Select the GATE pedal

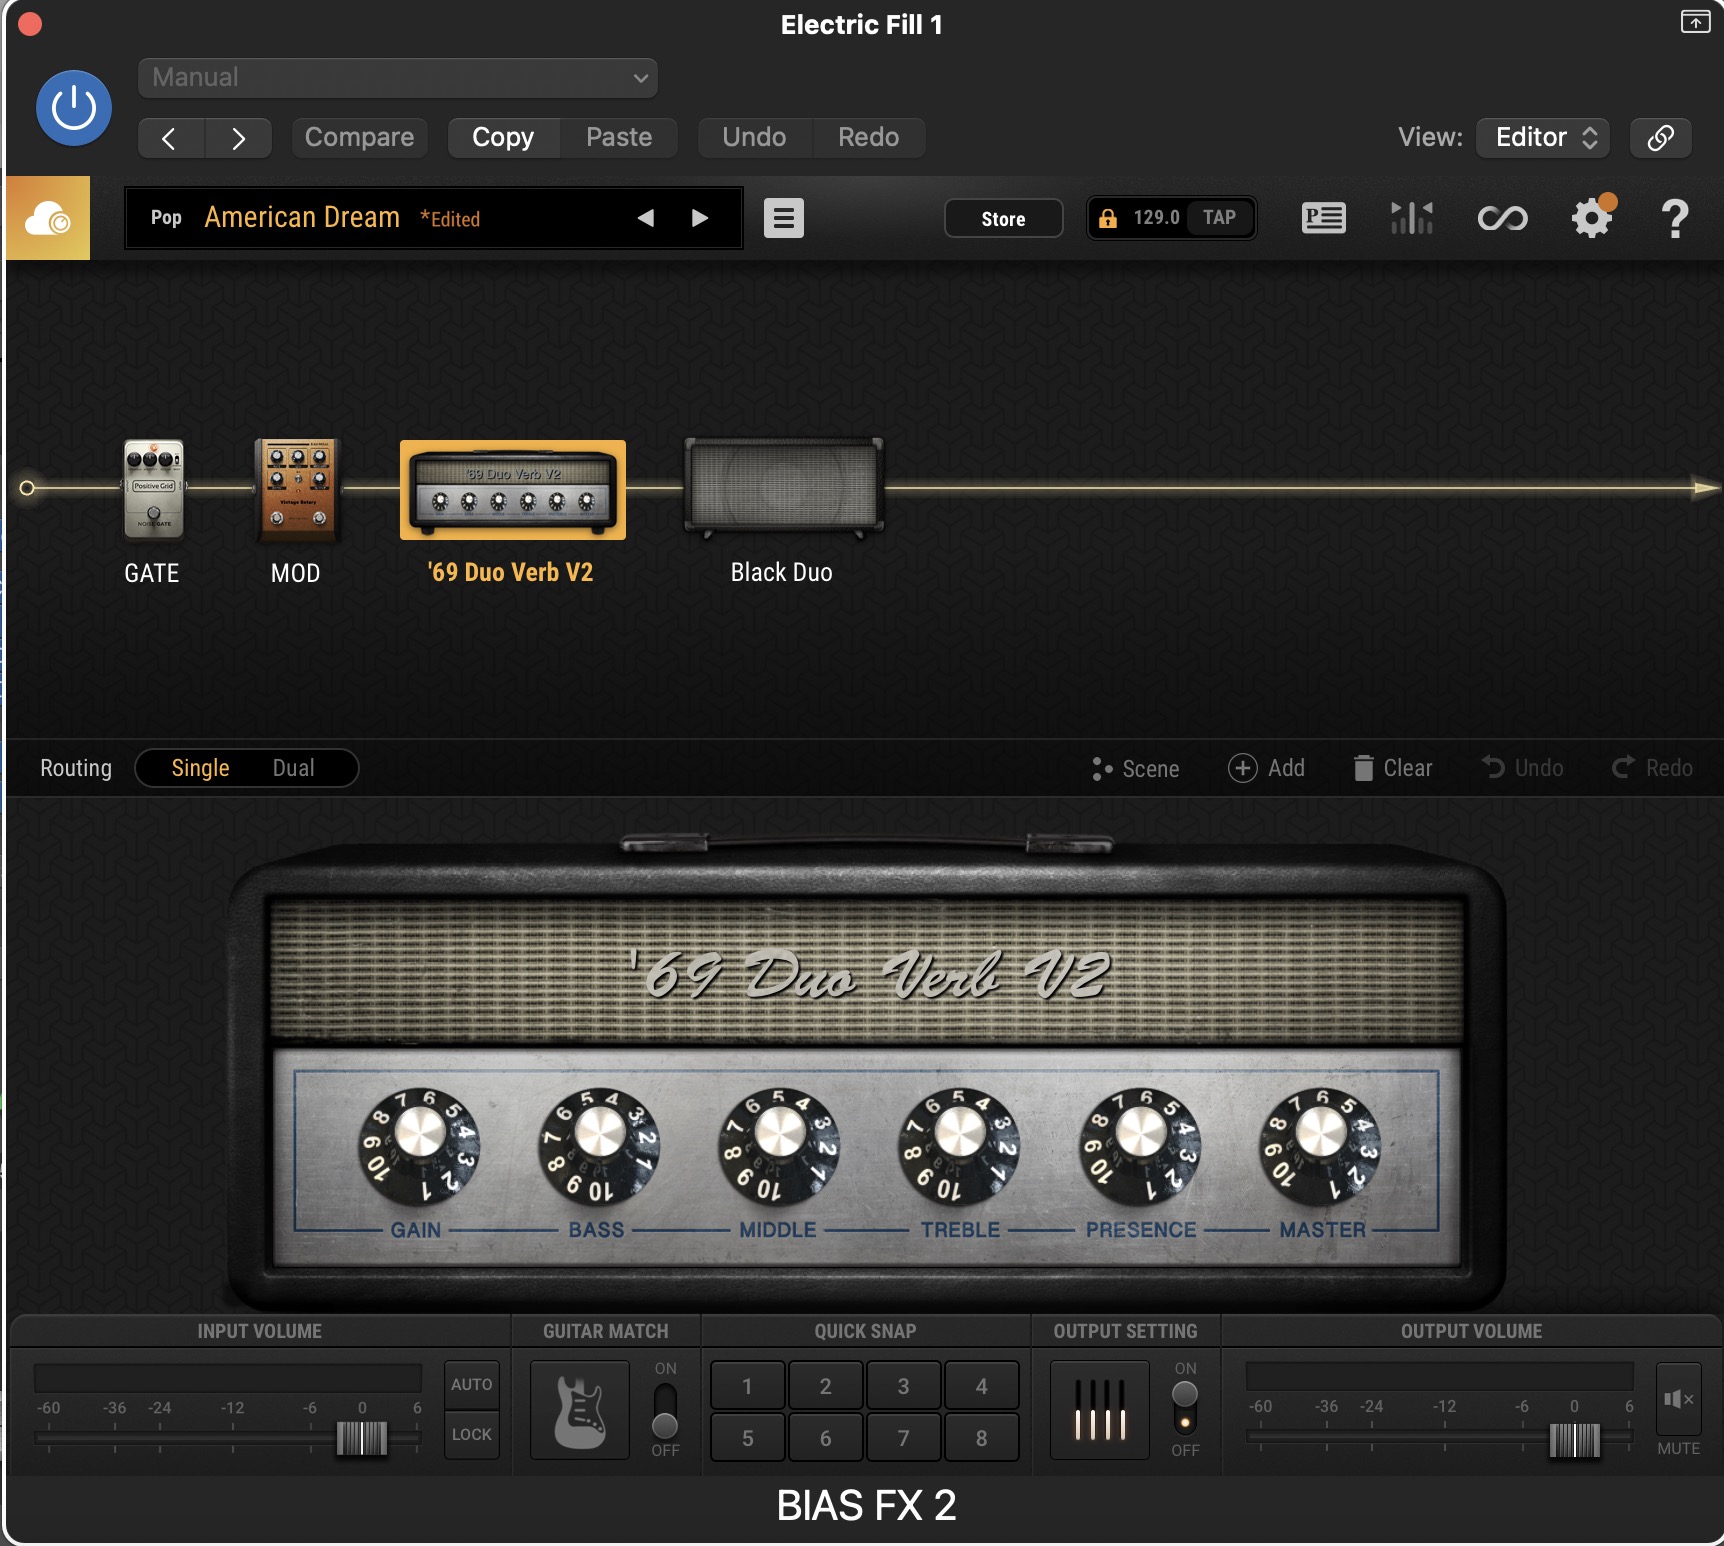coord(153,488)
